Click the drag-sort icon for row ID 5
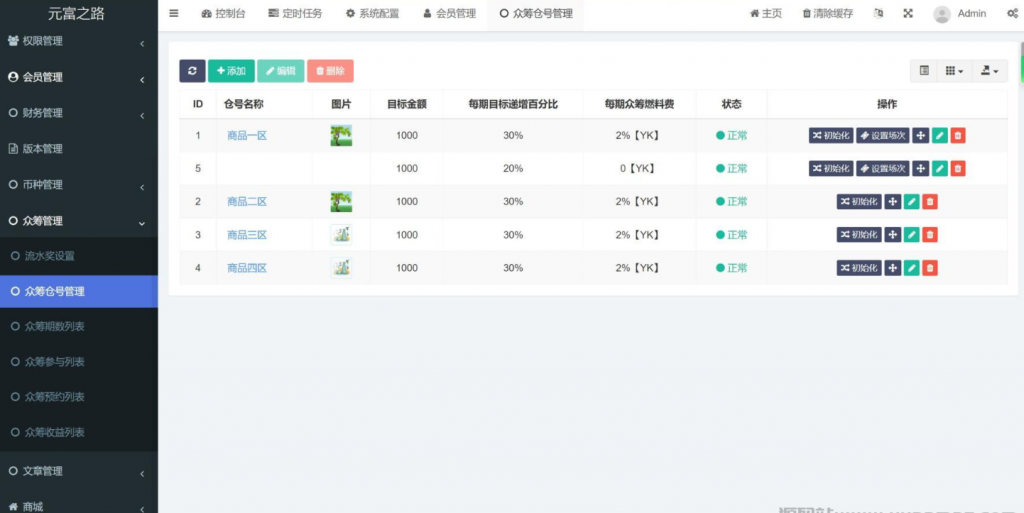1024x513 pixels. click(920, 168)
